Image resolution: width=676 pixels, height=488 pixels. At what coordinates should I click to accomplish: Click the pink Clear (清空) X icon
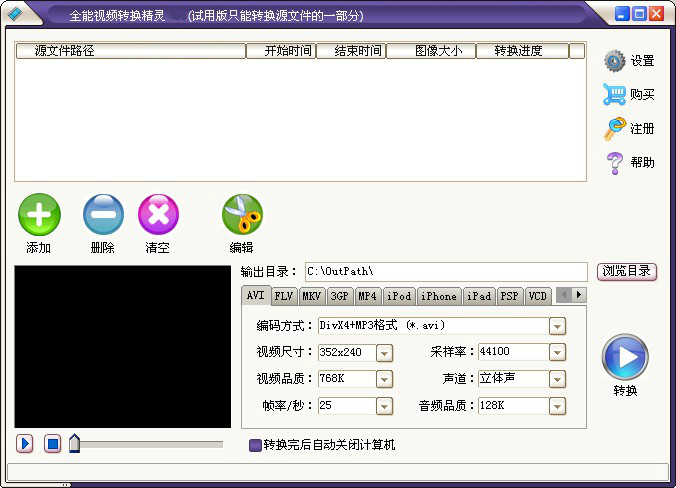[158, 214]
